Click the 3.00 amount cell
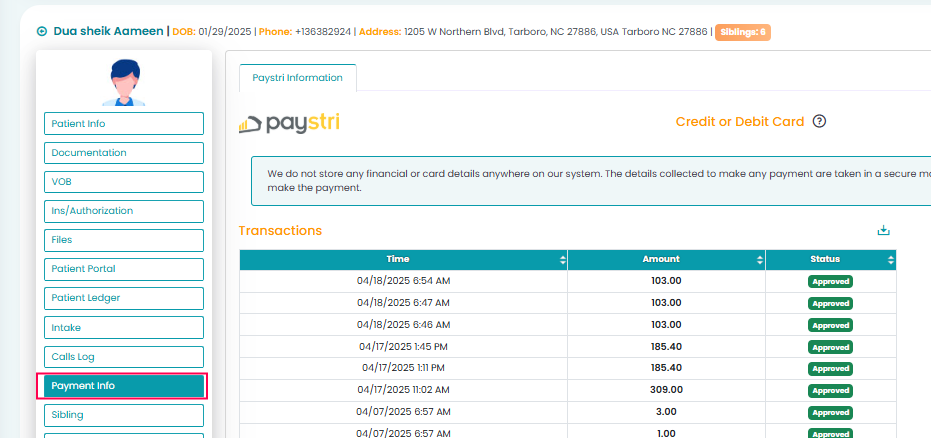This screenshot has width=931, height=438. coord(666,411)
